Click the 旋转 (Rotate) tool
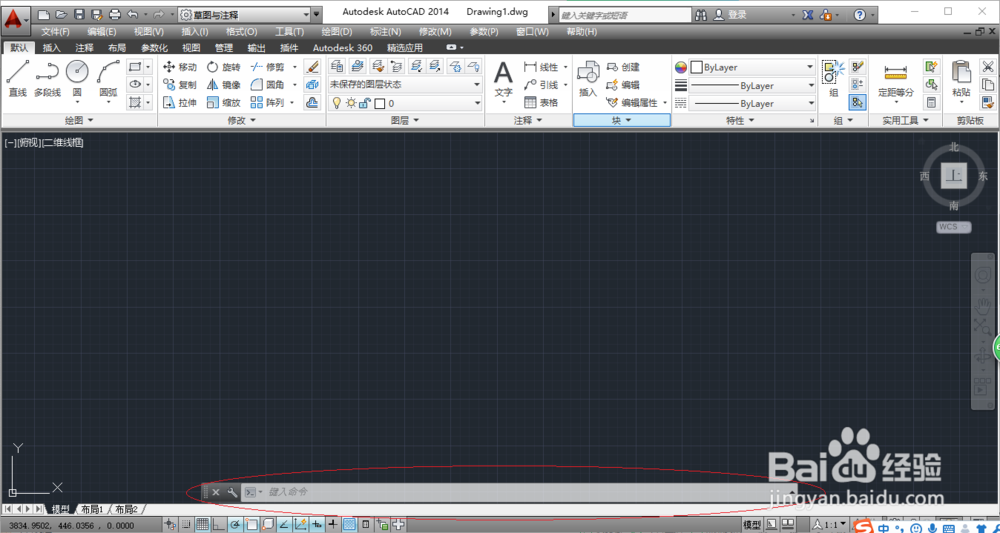The height and width of the screenshot is (533, 1000). coord(224,67)
